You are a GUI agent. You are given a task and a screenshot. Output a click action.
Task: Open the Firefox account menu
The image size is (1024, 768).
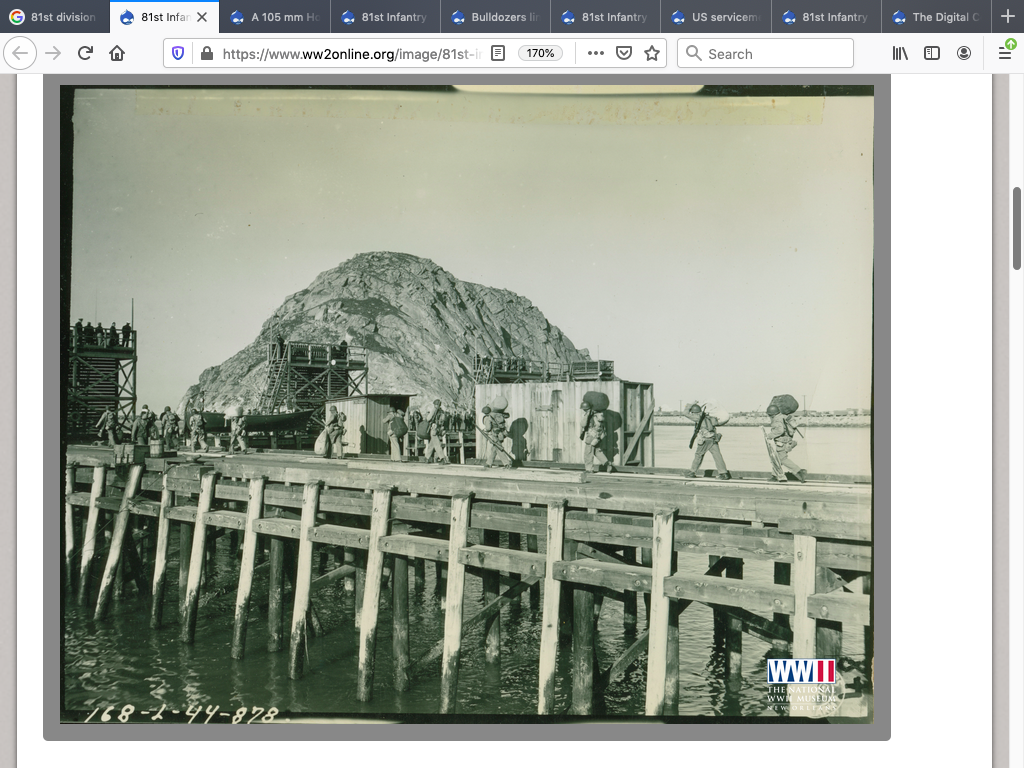[x=964, y=54]
